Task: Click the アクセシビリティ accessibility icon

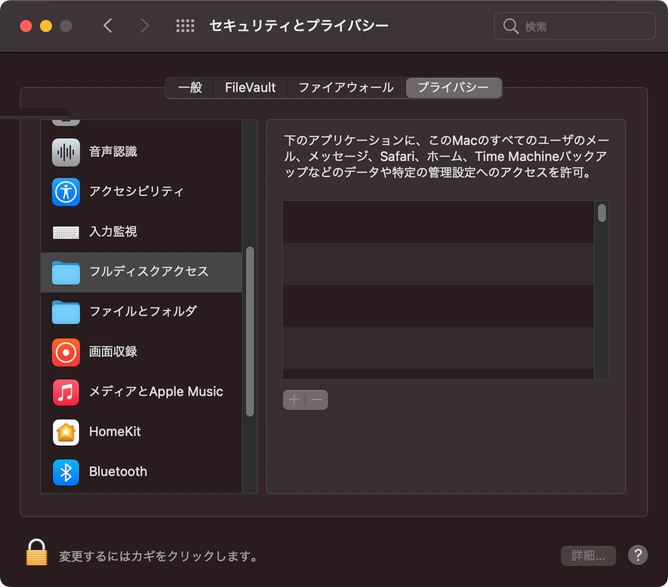Action: click(x=66, y=192)
